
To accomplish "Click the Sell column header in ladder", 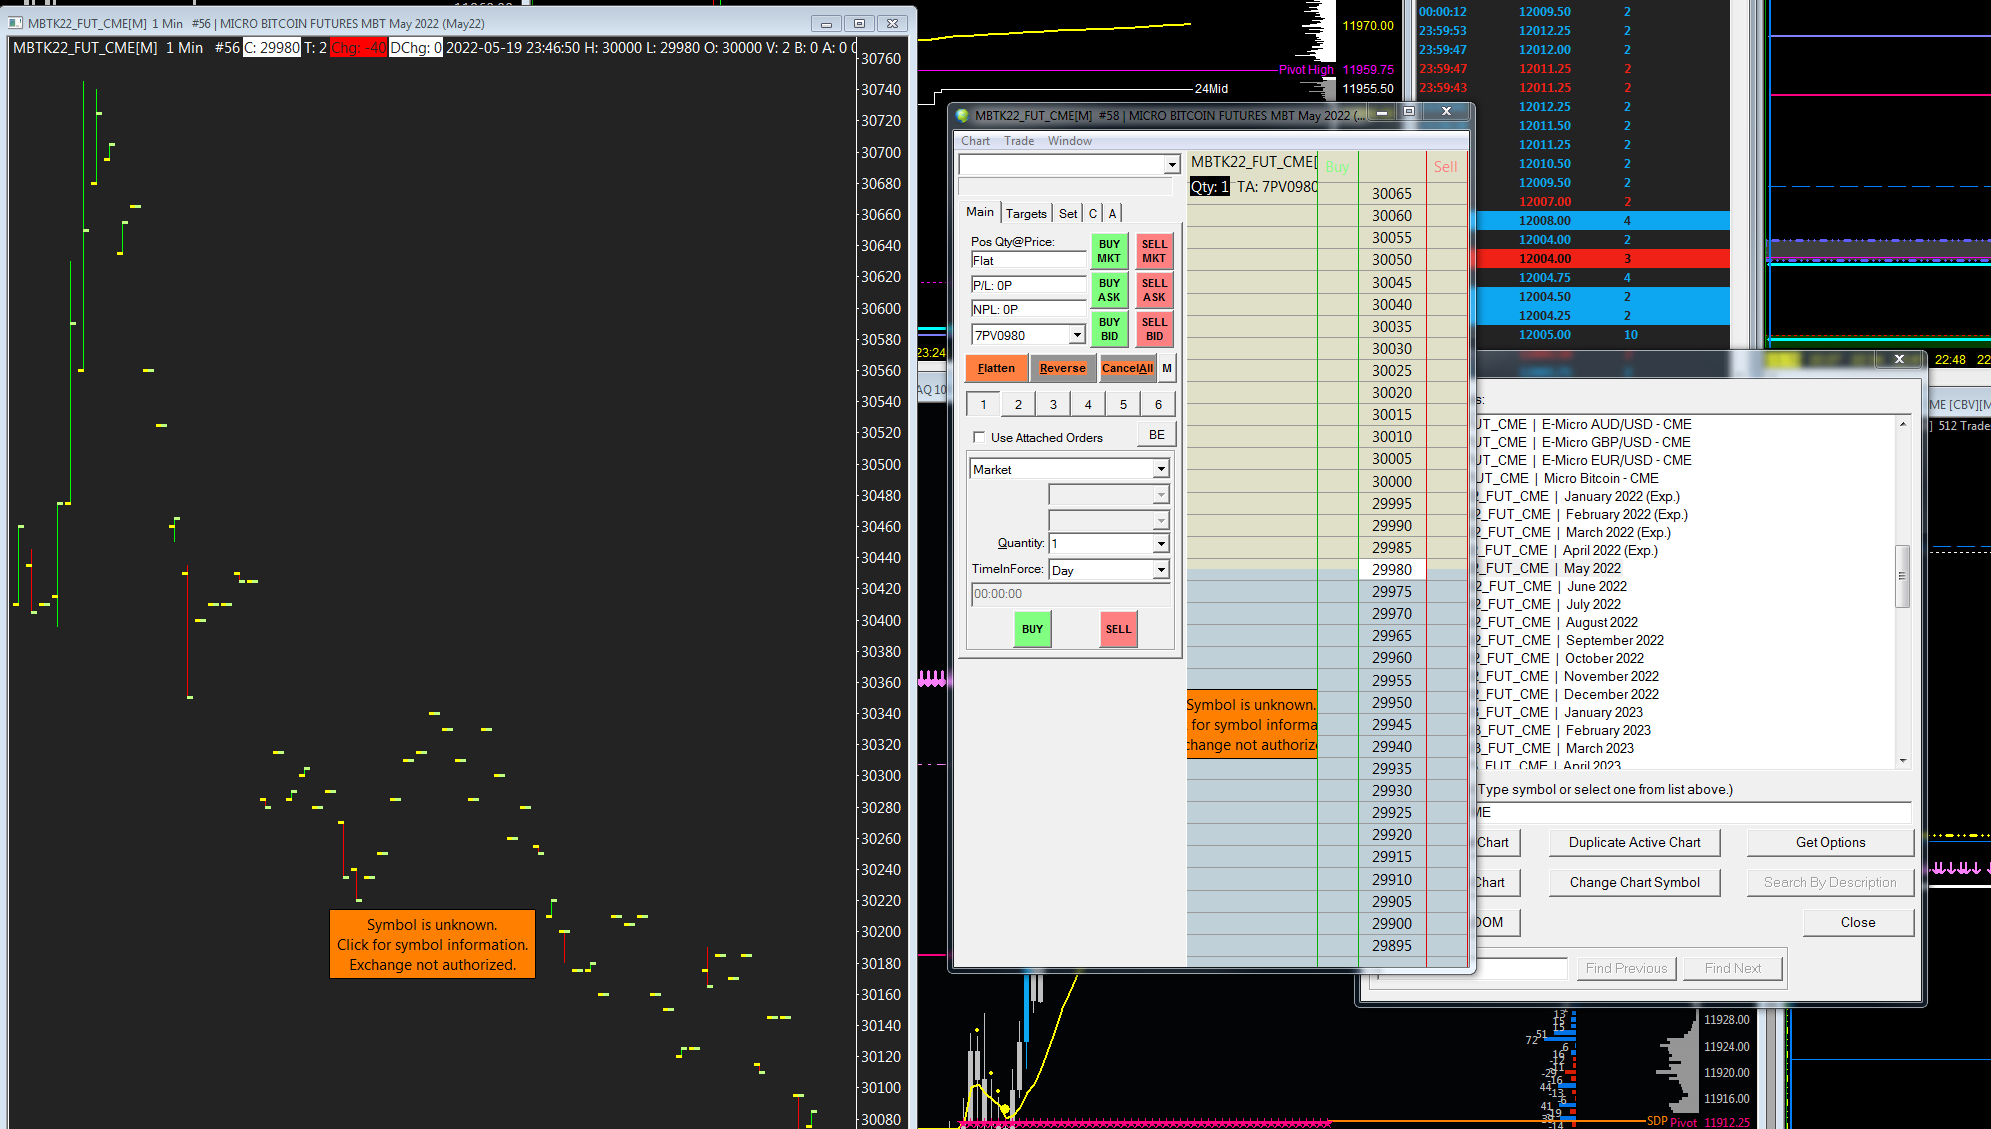I will 1445,167.
